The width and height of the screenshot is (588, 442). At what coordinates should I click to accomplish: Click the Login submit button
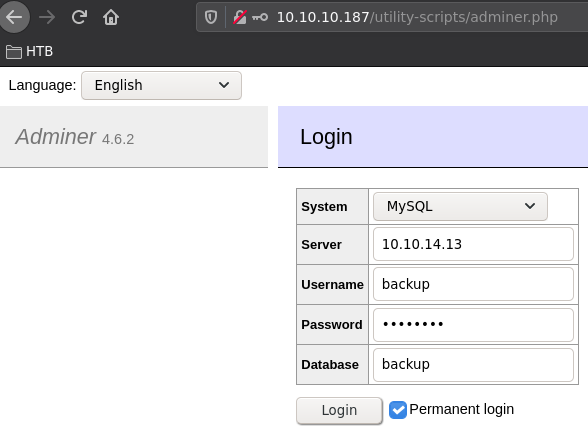[339, 411]
